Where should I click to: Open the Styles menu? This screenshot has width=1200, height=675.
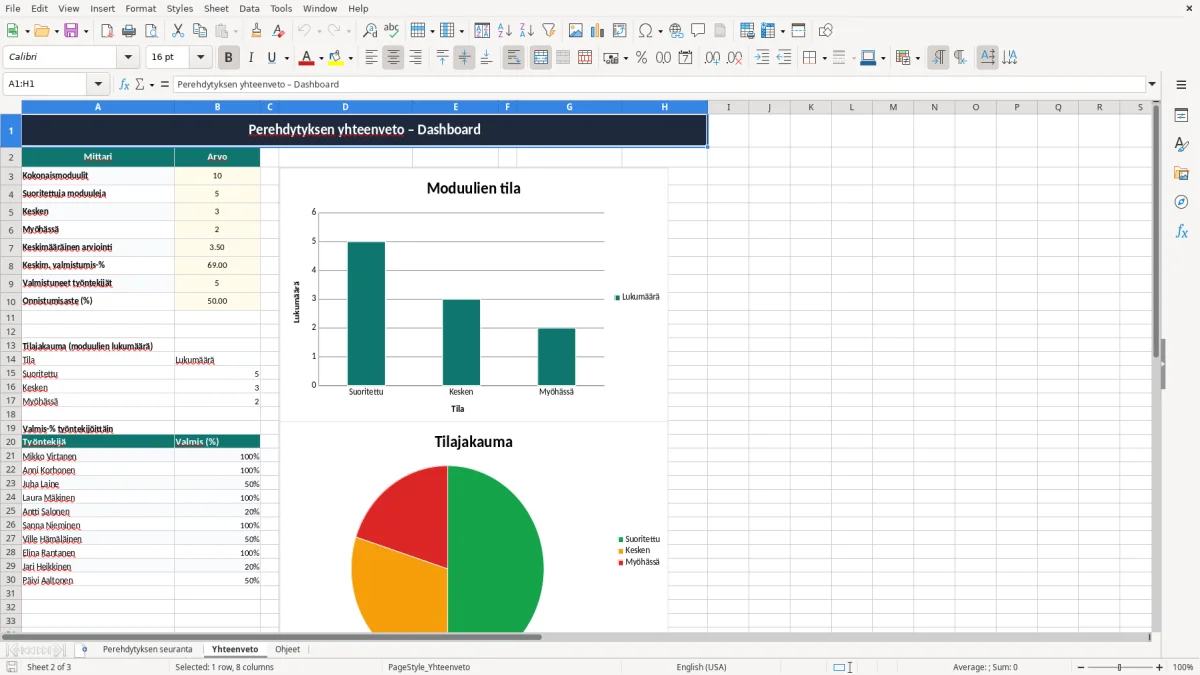click(x=180, y=8)
